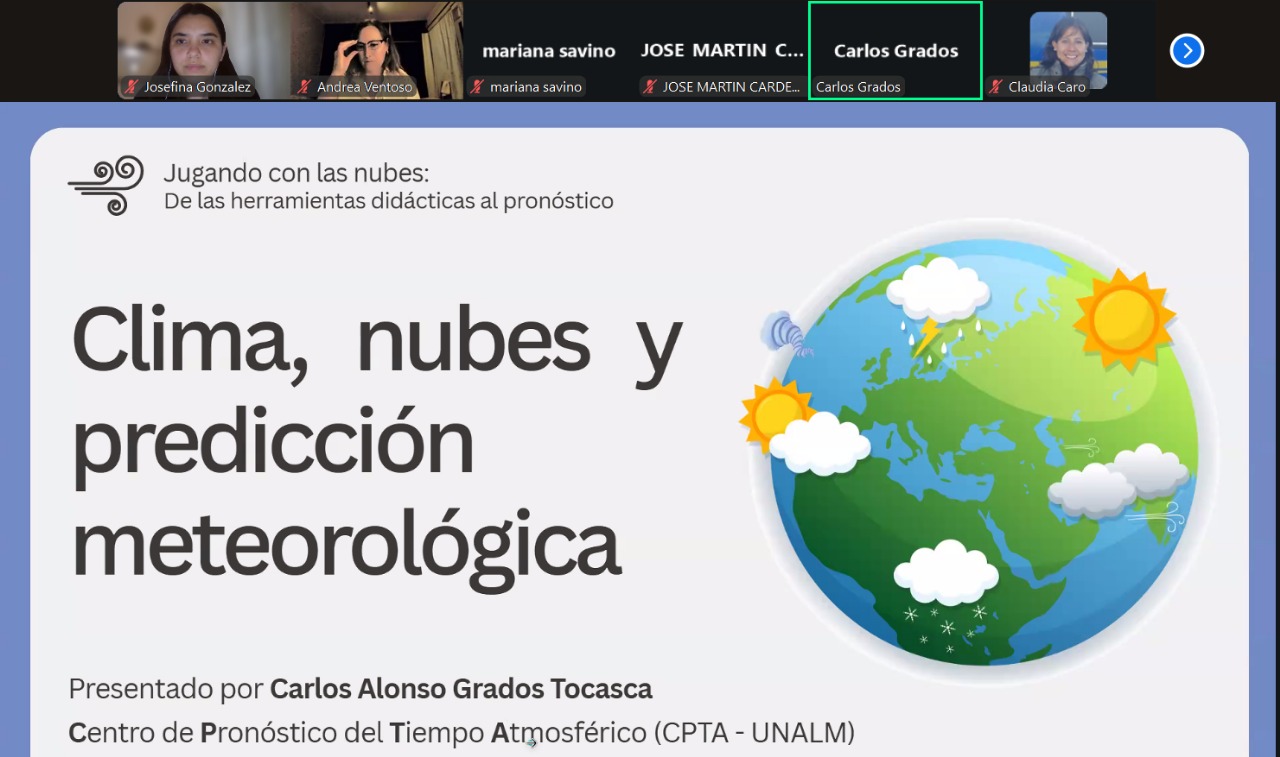Click Josefina Gonzalez's muted microphone icon

[131, 87]
